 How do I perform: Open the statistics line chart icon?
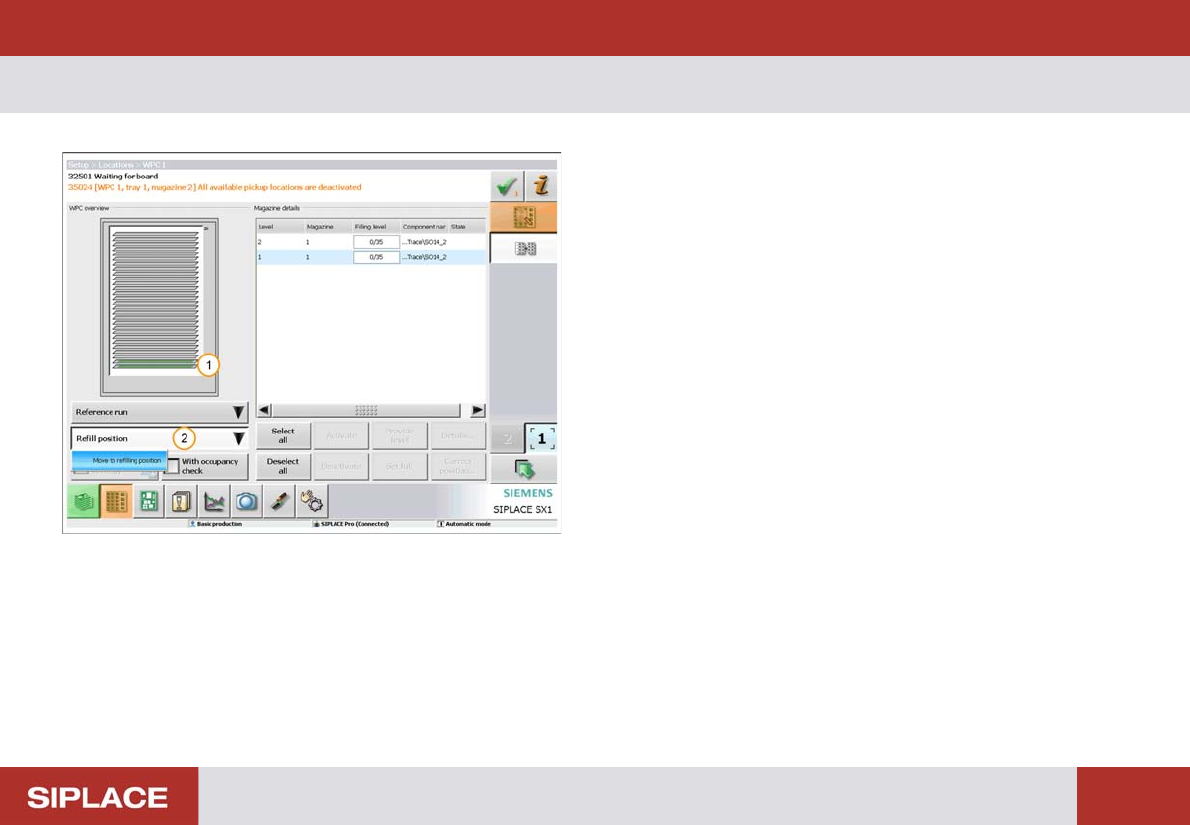click(x=215, y=502)
